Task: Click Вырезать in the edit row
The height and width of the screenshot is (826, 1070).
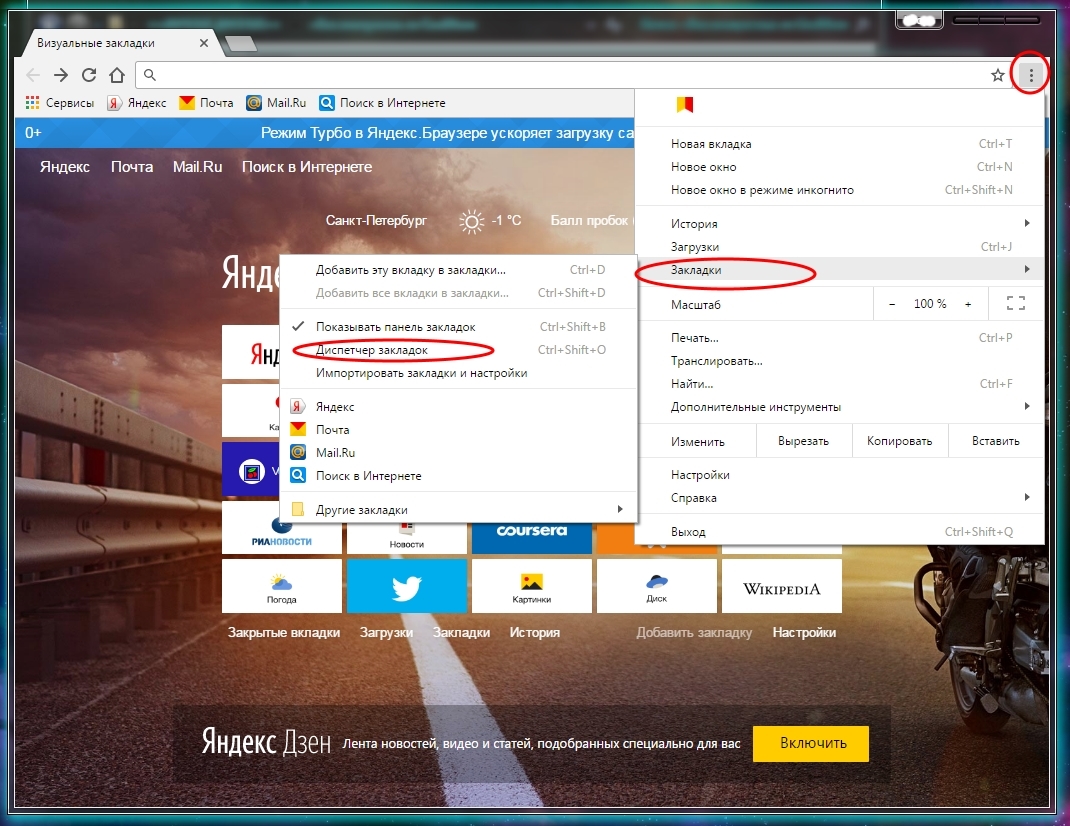Action: click(804, 441)
